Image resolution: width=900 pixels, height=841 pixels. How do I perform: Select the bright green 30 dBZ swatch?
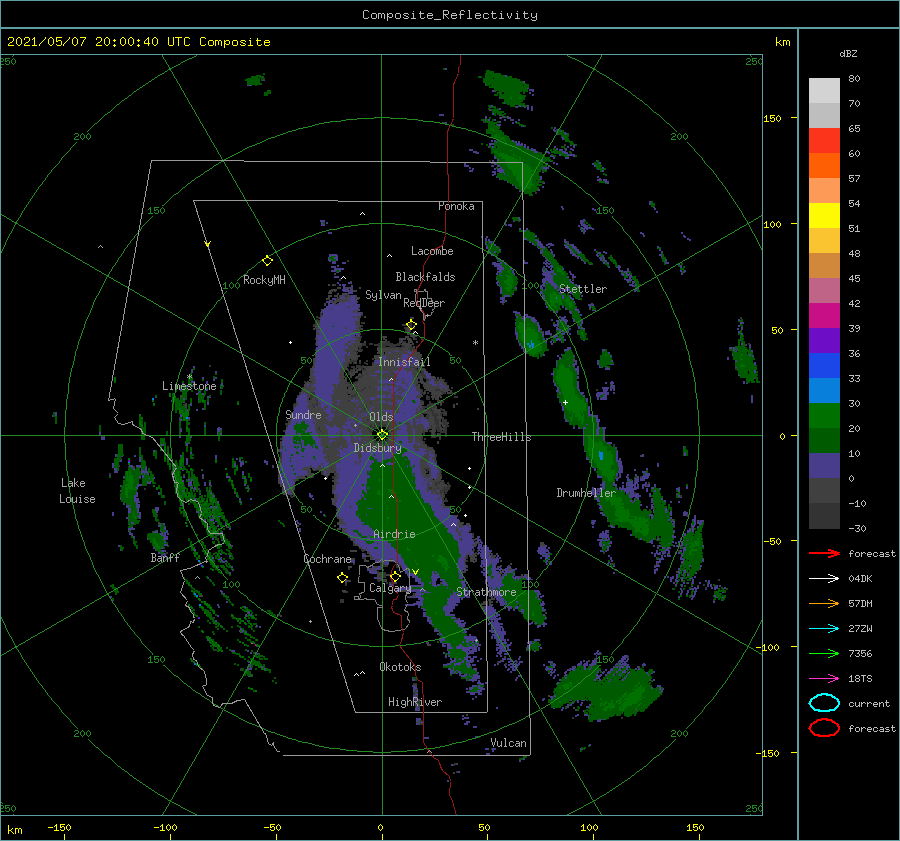coord(824,416)
